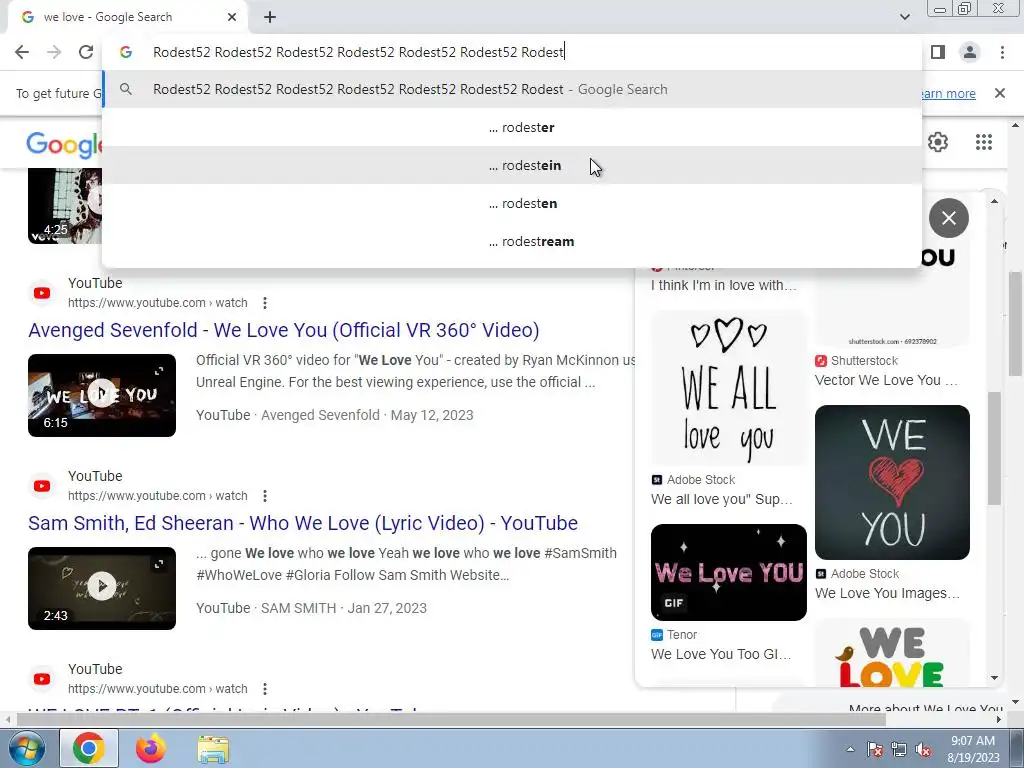The width and height of the screenshot is (1024, 768).
Task: Choose the 'rodesten' suggestion
Action: click(512, 203)
